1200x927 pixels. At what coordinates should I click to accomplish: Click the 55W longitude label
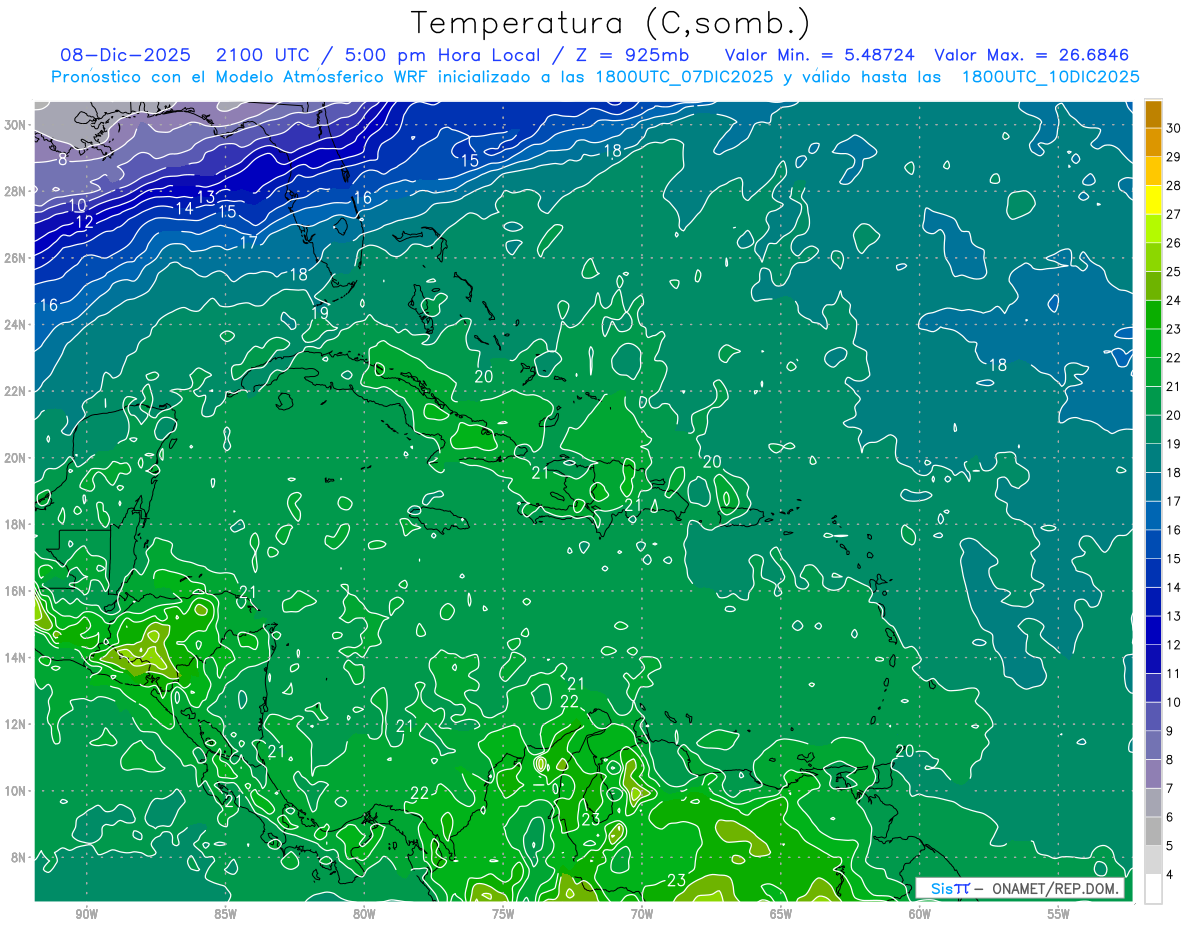[1059, 914]
